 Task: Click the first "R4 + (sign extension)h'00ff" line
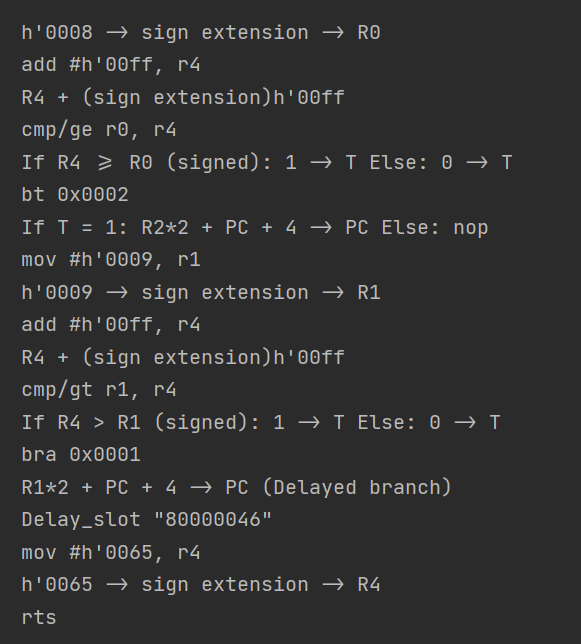pyautogui.click(x=183, y=98)
